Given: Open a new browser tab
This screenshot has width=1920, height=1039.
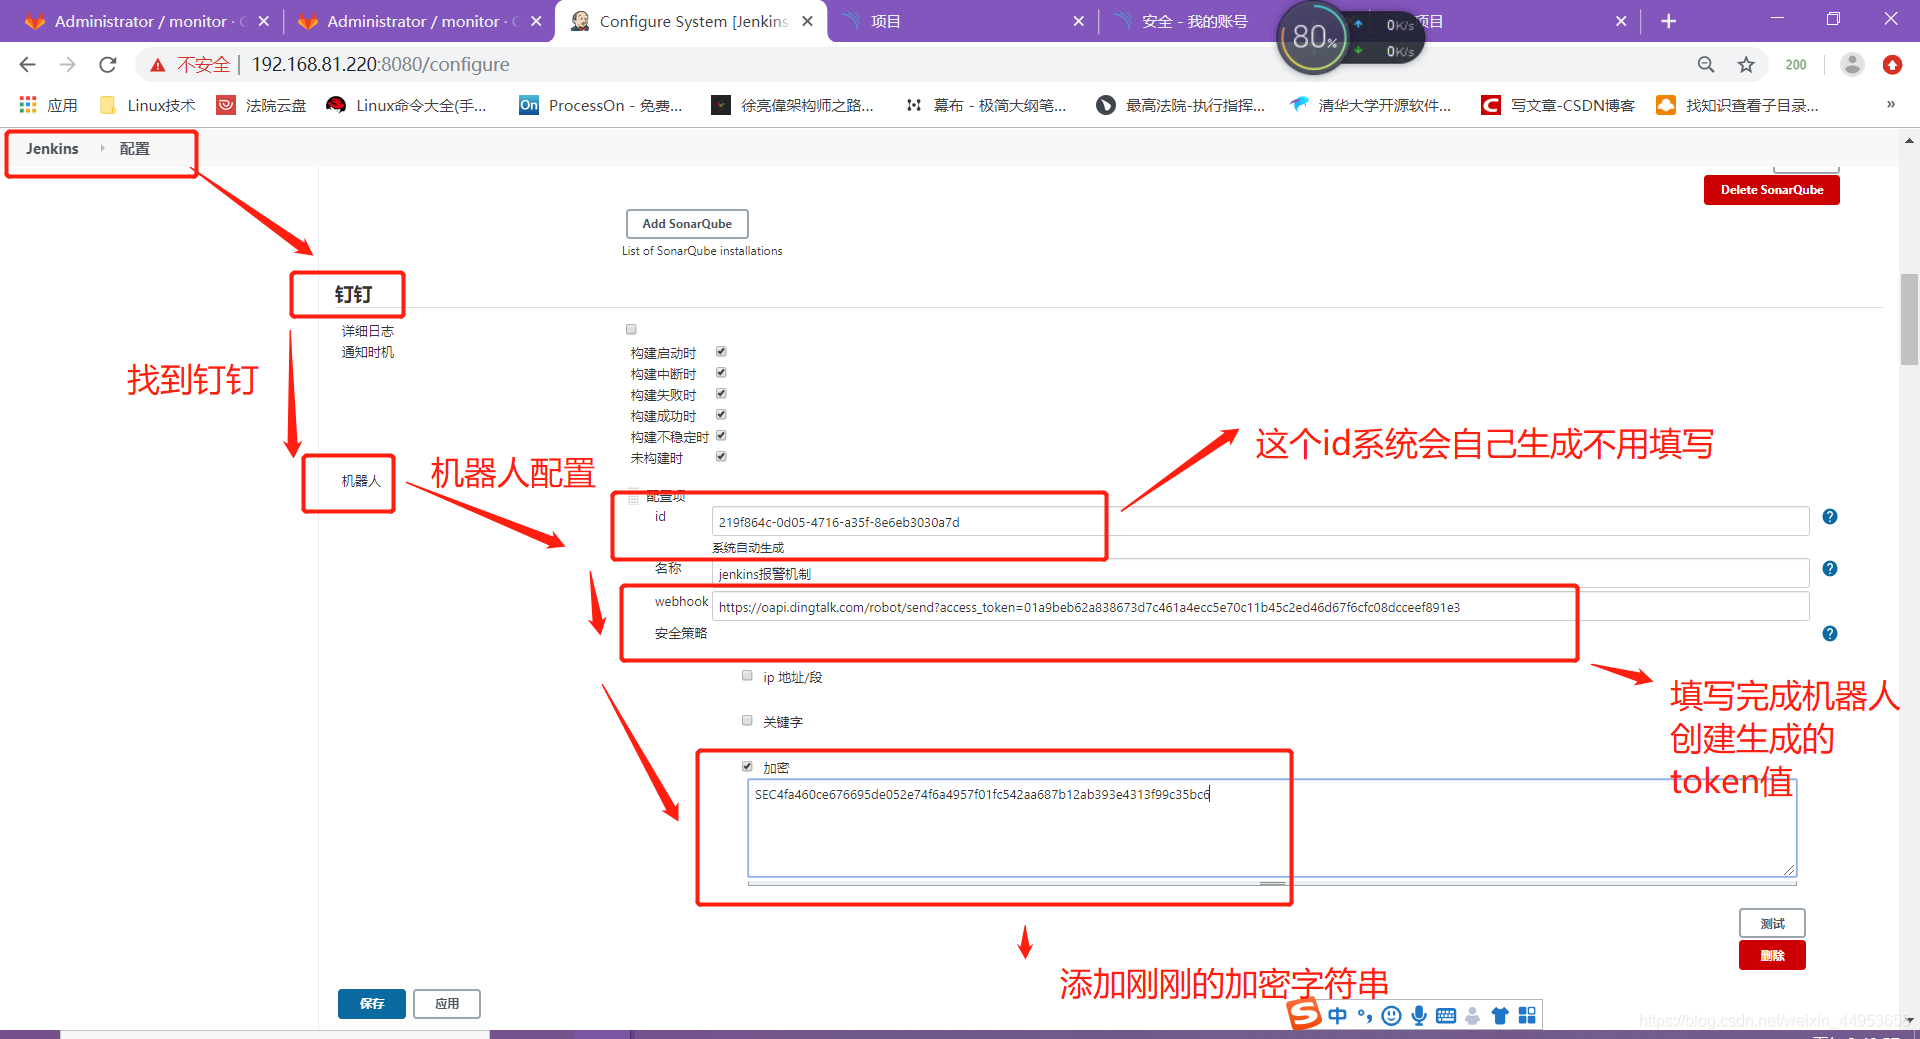Looking at the screenshot, I should (x=1668, y=21).
